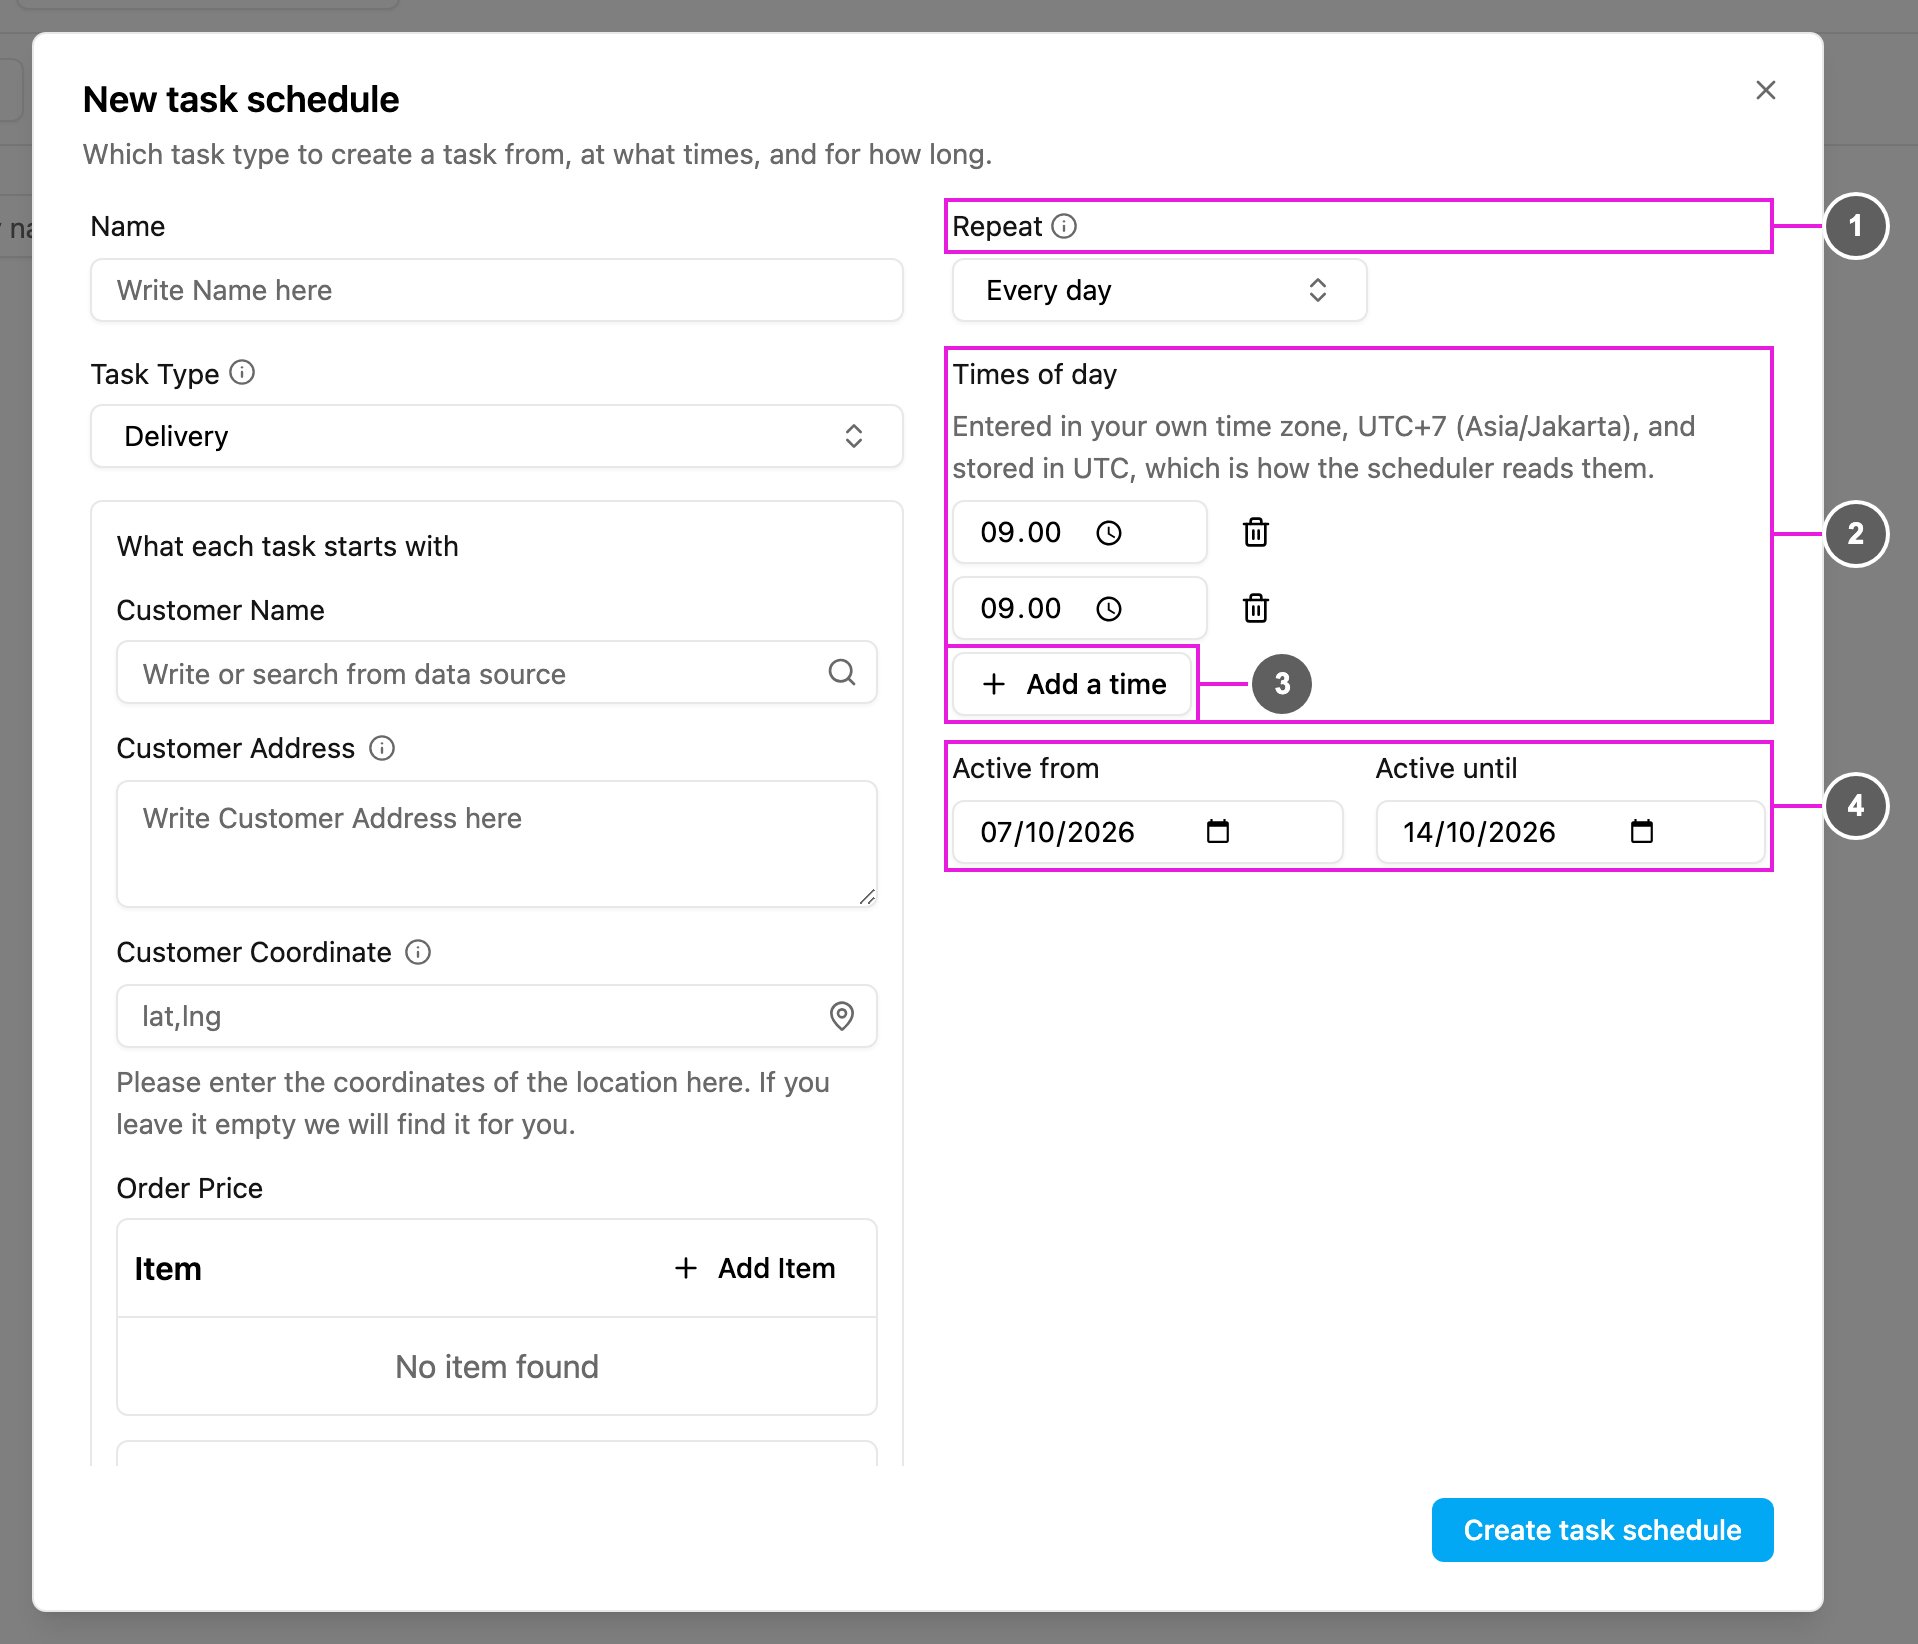This screenshot has height=1644, width=1918.
Task: Focus the Customer Name search field
Action: (x=497, y=672)
